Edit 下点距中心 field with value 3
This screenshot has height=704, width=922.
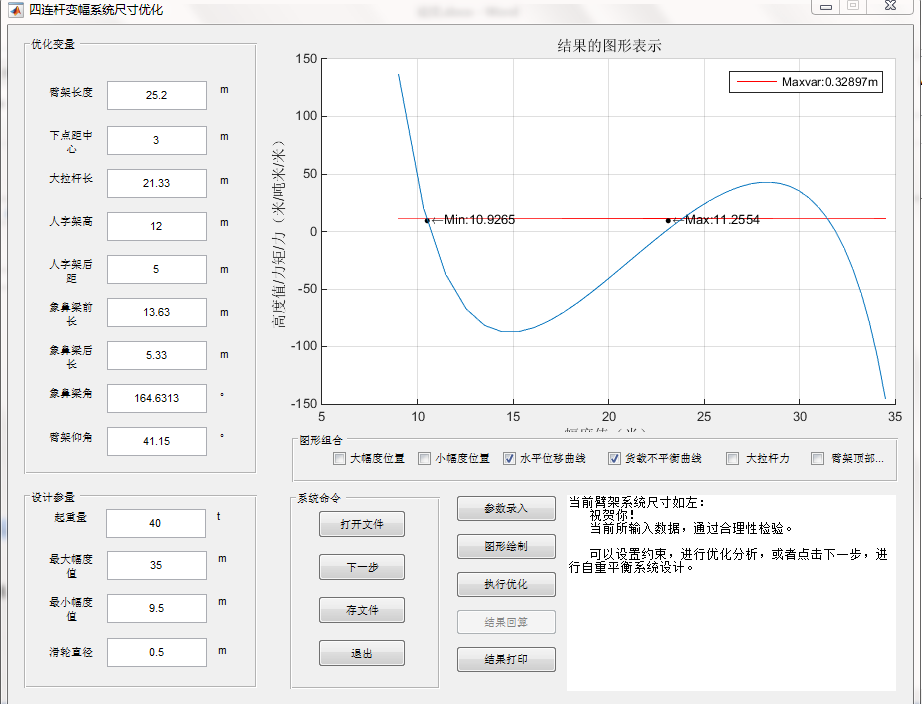(157, 141)
